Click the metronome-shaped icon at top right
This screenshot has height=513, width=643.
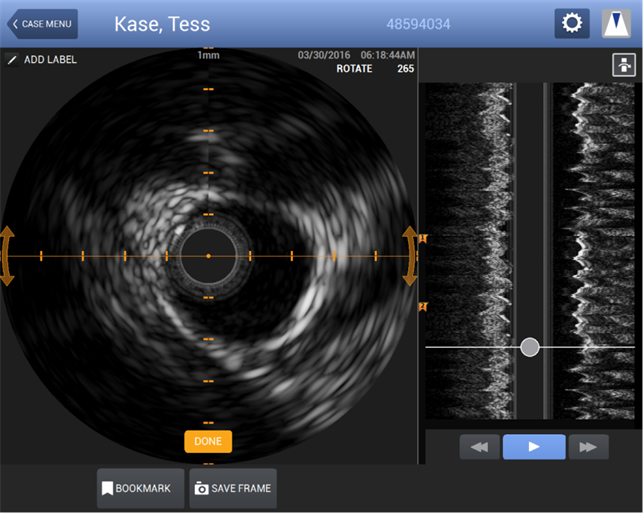(x=616, y=23)
